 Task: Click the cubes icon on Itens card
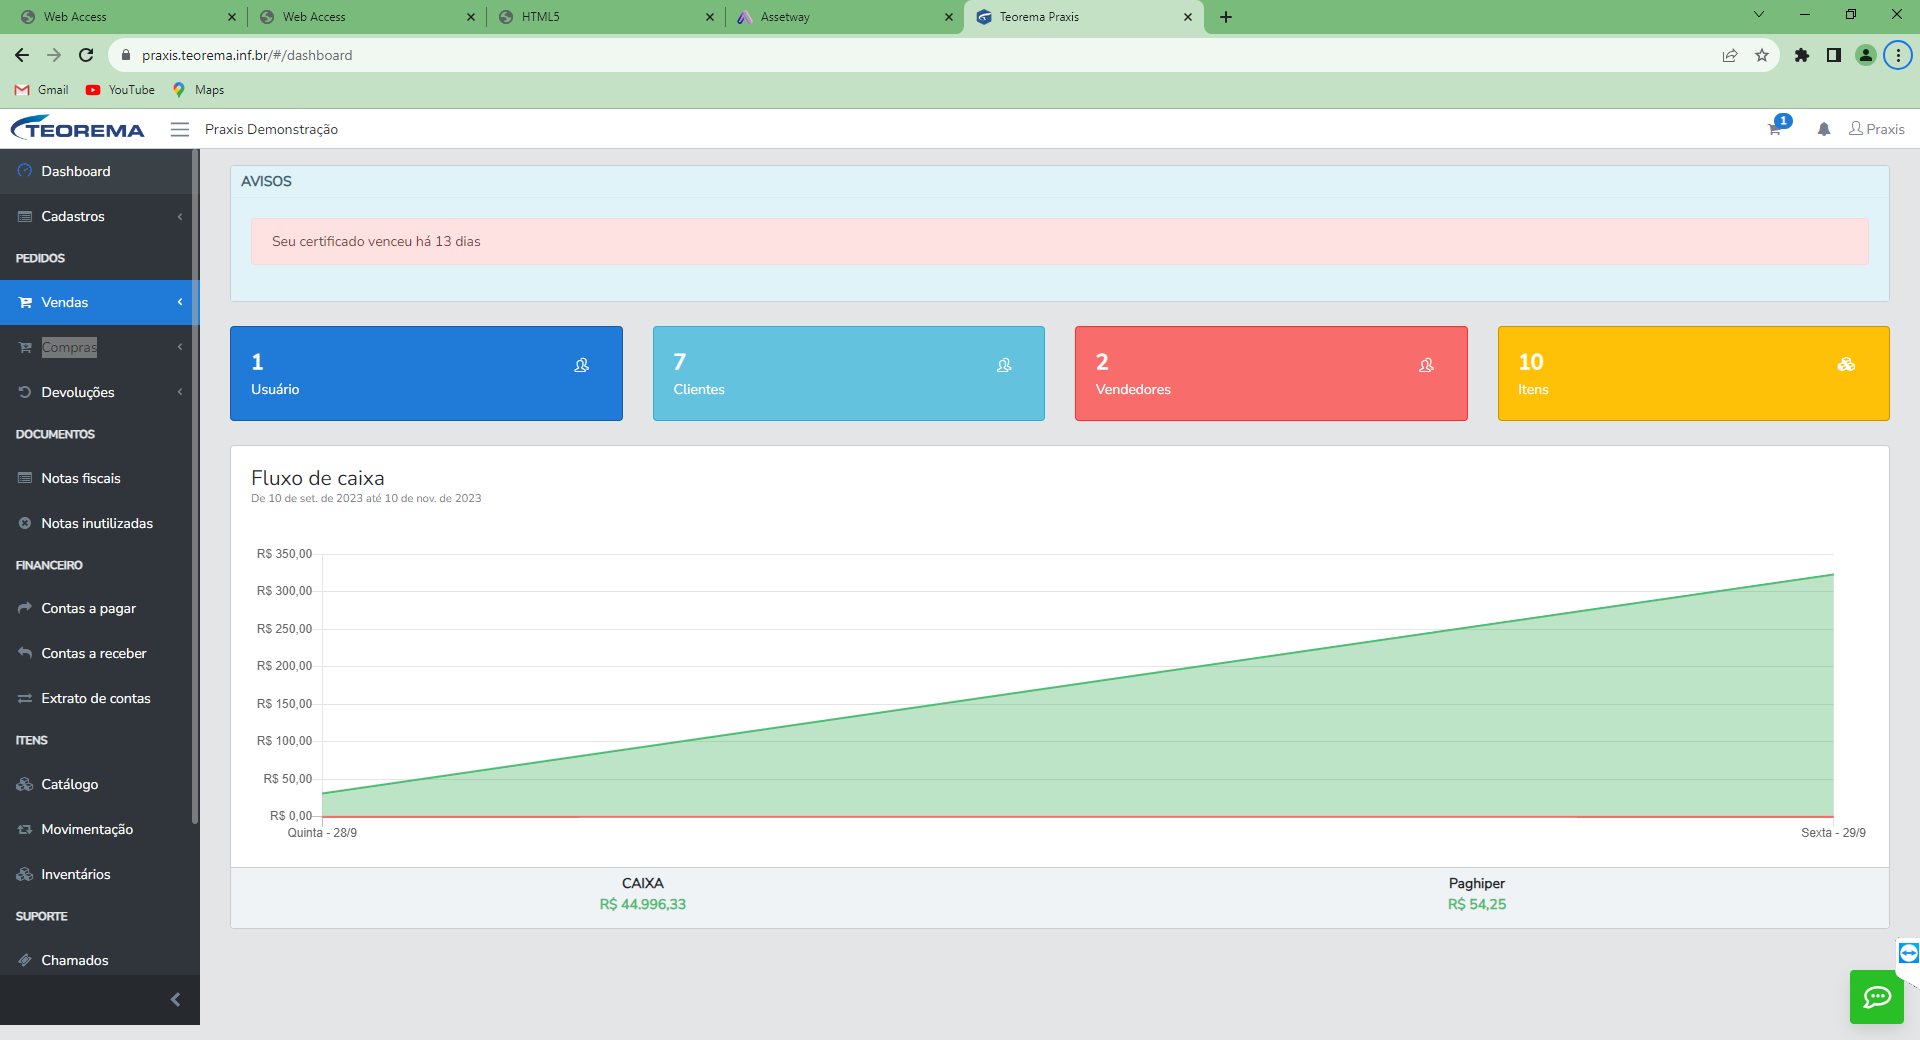click(x=1846, y=365)
